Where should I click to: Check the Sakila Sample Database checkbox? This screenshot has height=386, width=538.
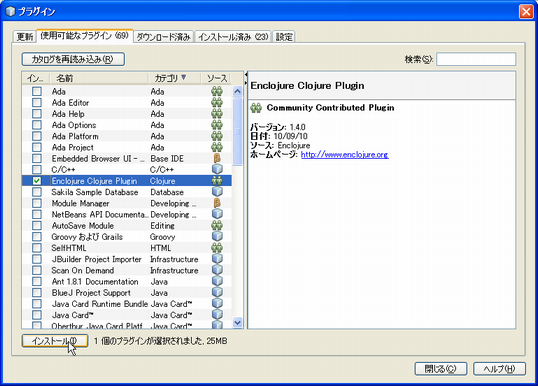point(37,192)
